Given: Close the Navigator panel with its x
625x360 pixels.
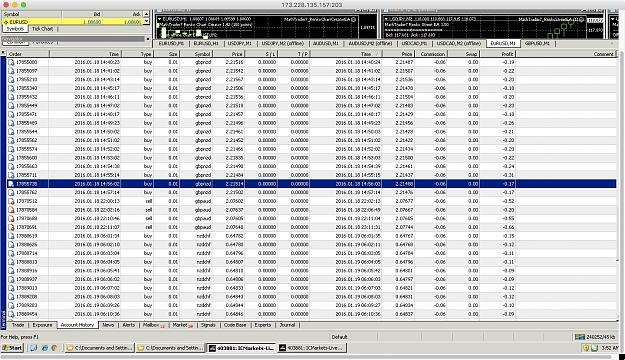Looking at the screenshot, I should click(x=148, y=39).
